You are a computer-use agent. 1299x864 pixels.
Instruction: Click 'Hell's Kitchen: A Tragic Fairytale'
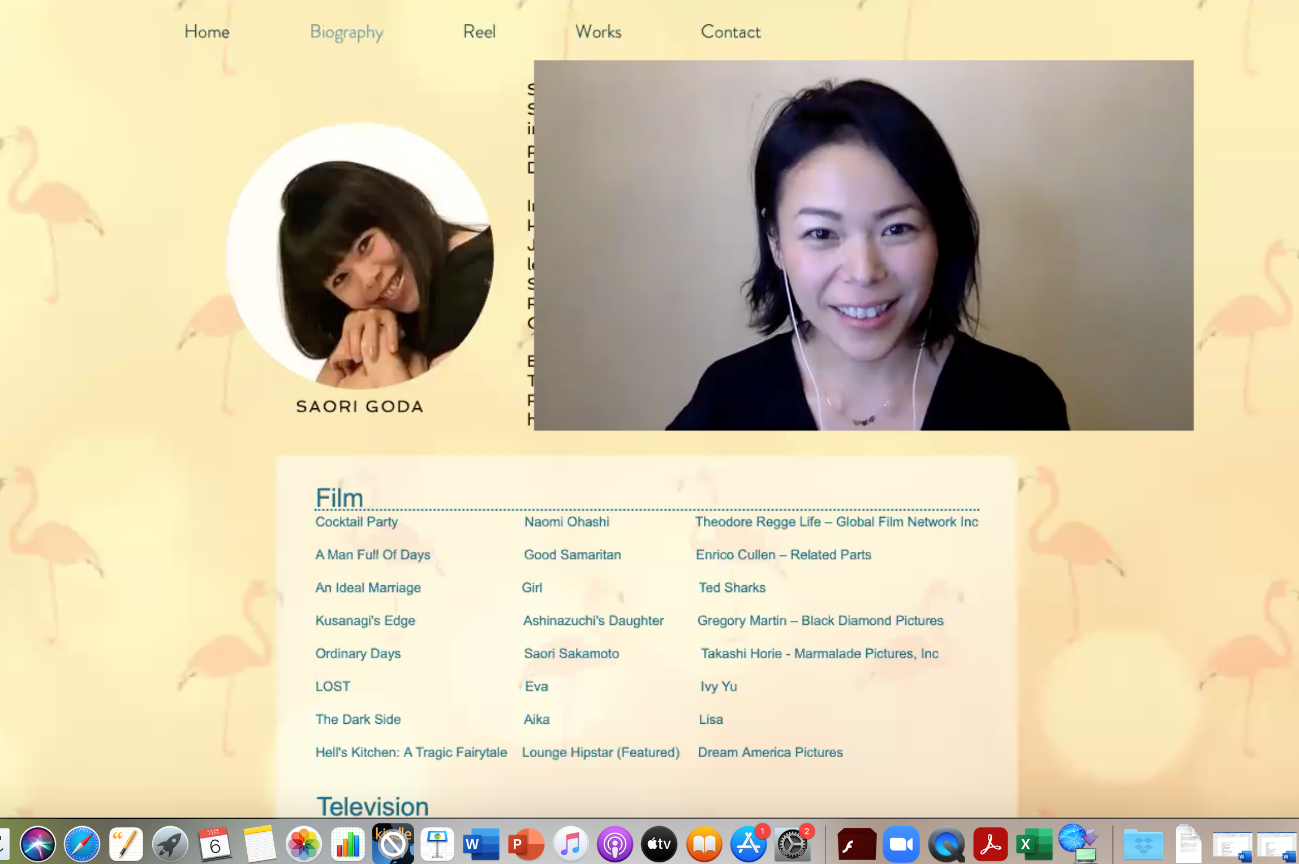(x=411, y=753)
